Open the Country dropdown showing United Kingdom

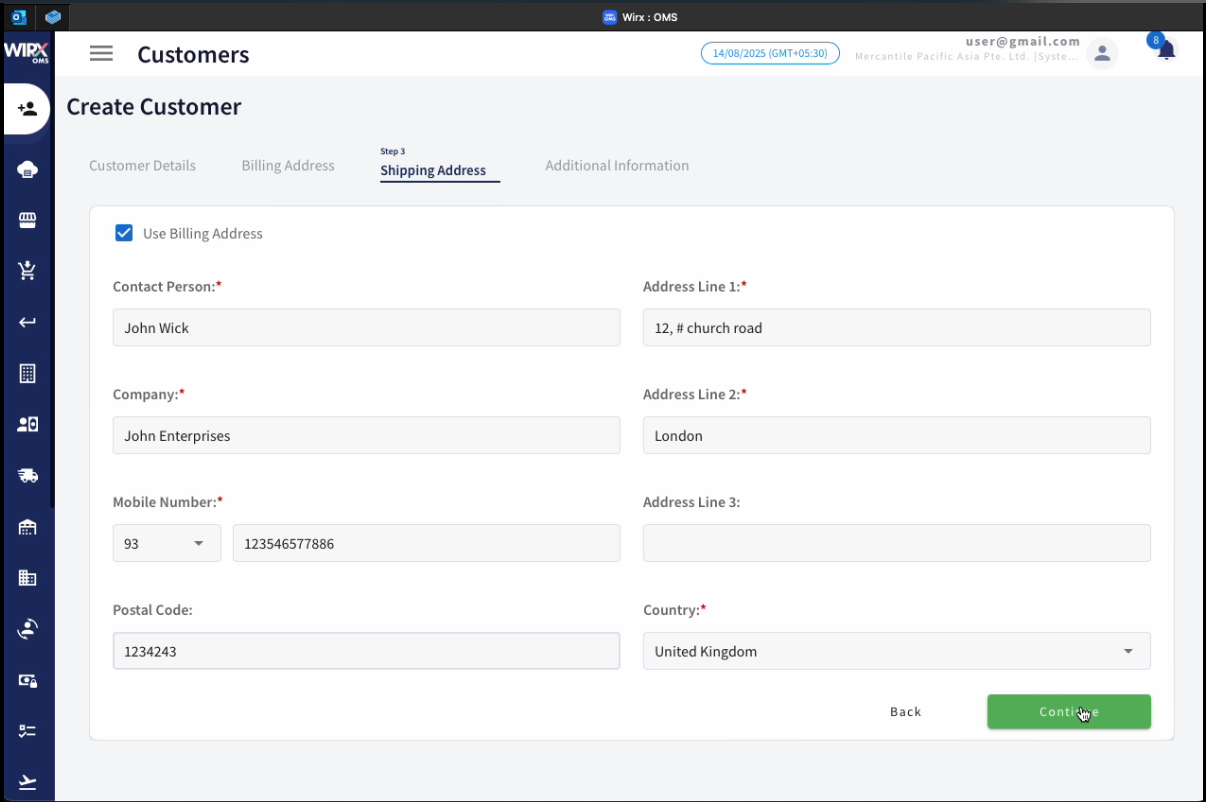coord(896,651)
